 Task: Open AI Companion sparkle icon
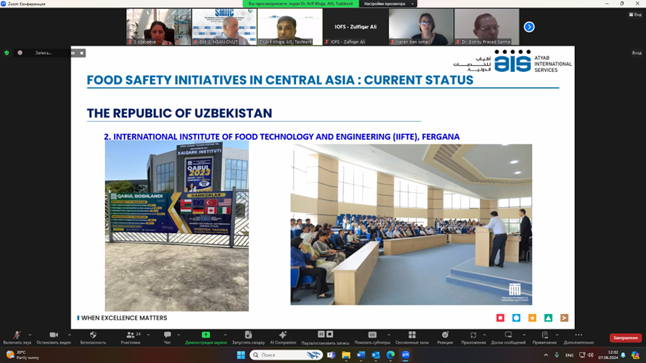[283, 335]
